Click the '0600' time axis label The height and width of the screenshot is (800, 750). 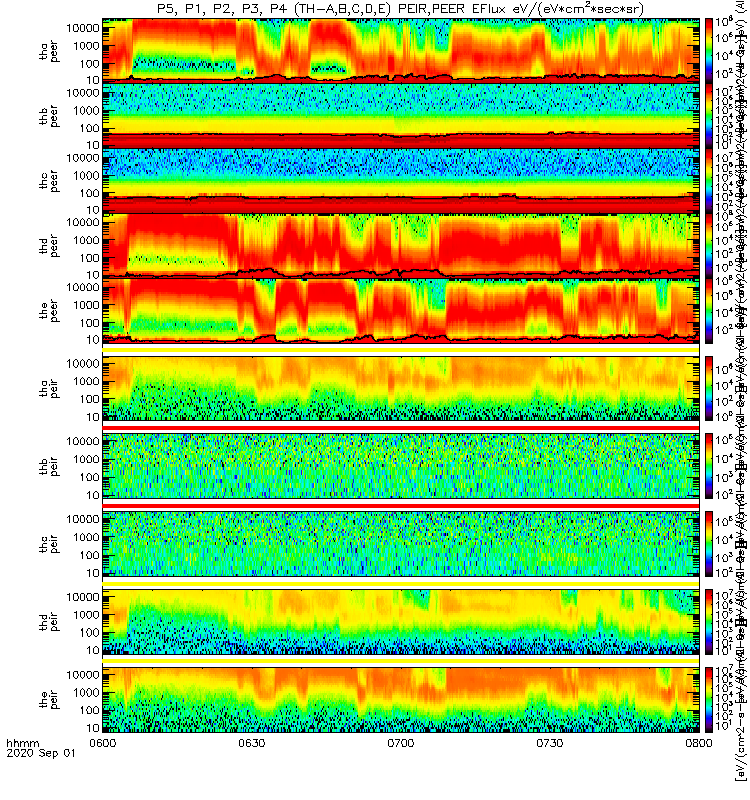[103, 743]
